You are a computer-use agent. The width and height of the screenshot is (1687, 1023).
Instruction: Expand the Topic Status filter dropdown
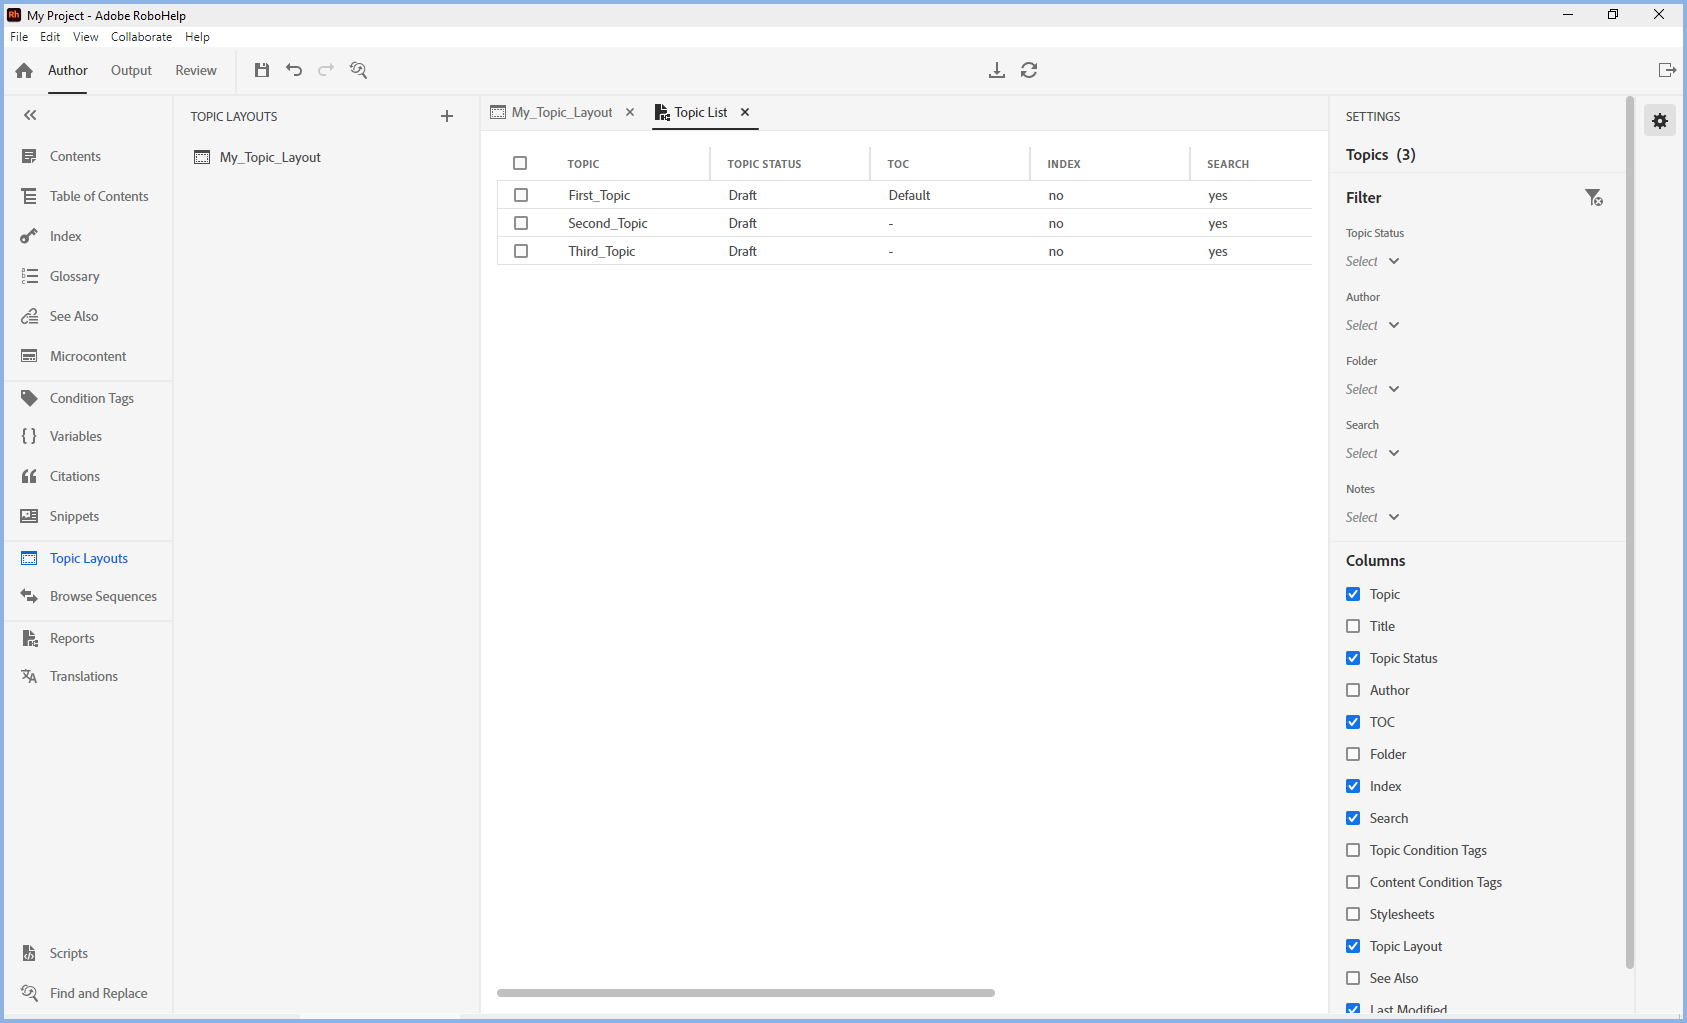tap(1372, 262)
